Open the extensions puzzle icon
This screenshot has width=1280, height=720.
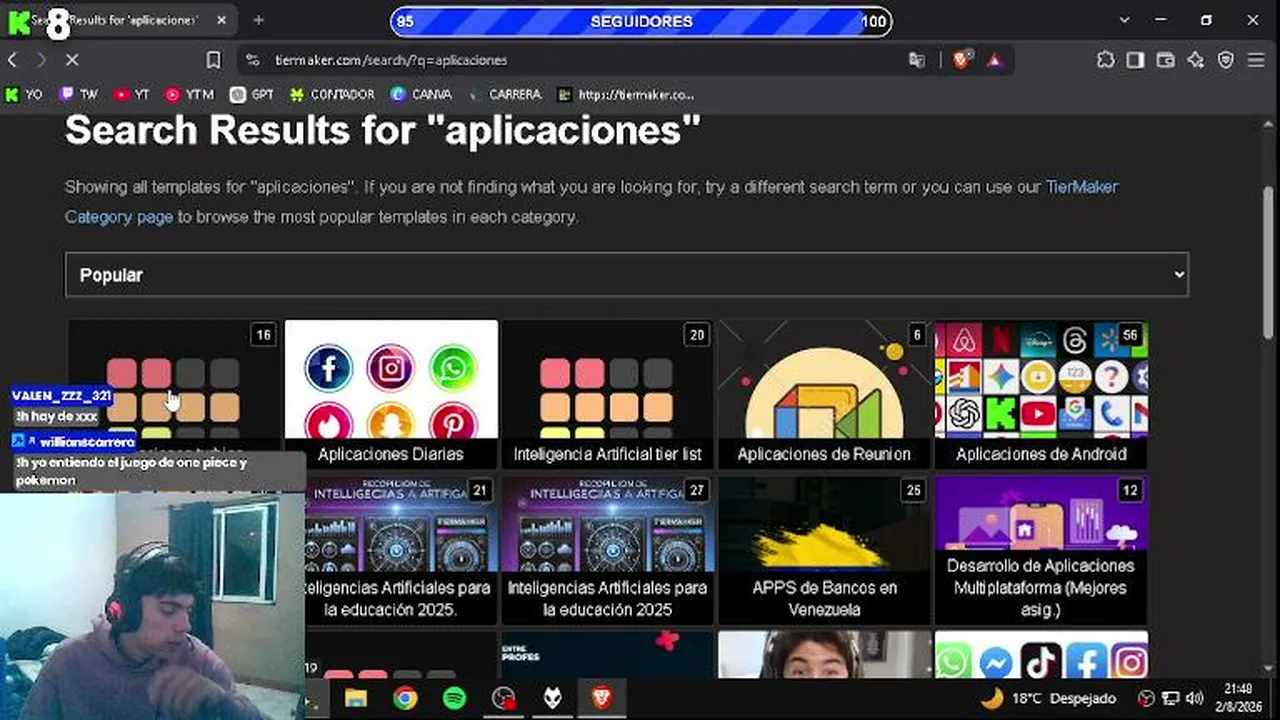click(x=1105, y=60)
